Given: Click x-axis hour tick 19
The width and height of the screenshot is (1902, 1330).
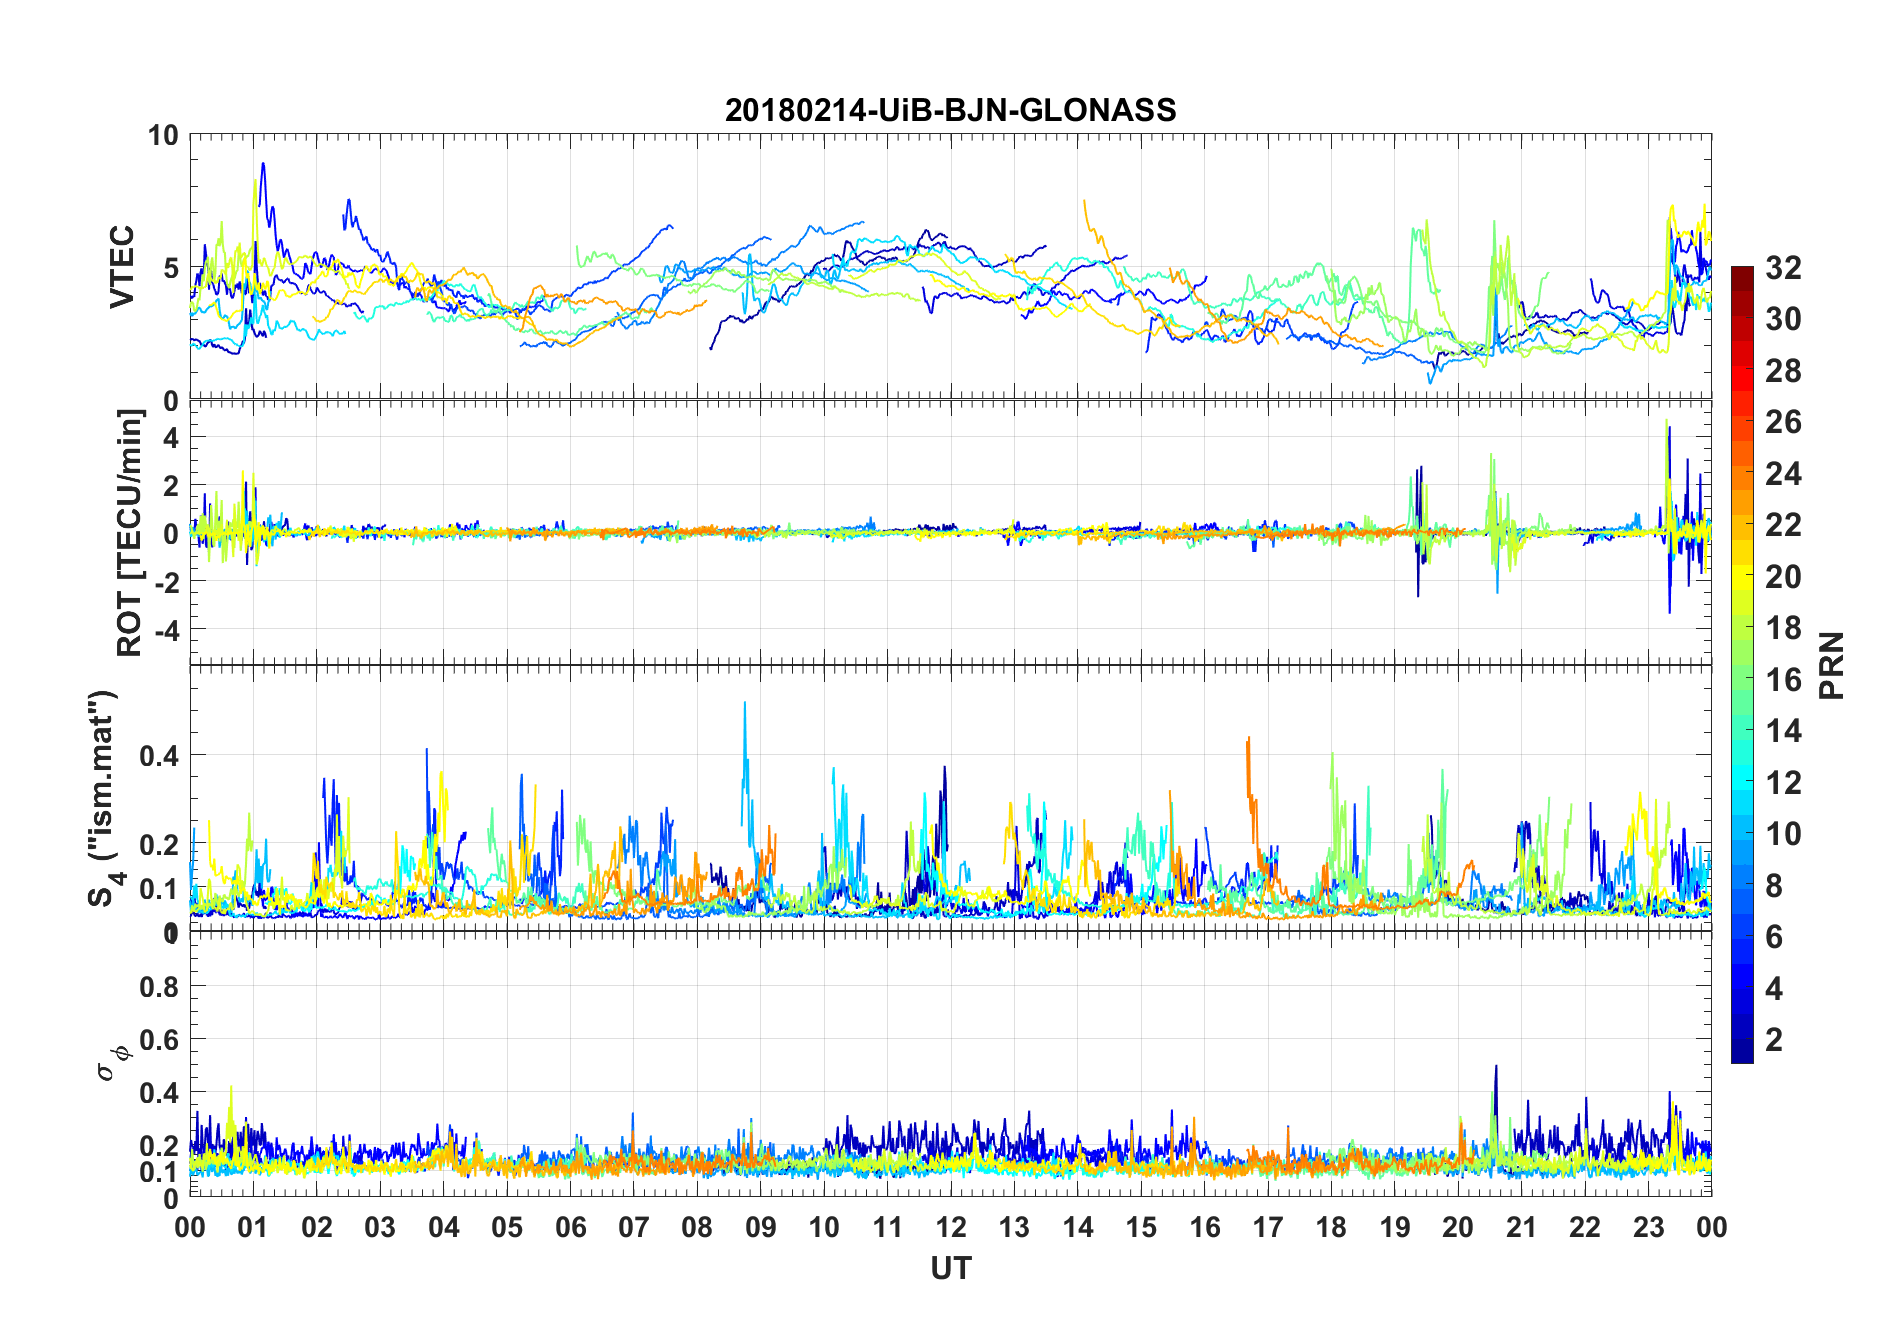Looking at the screenshot, I should click(1395, 1227).
